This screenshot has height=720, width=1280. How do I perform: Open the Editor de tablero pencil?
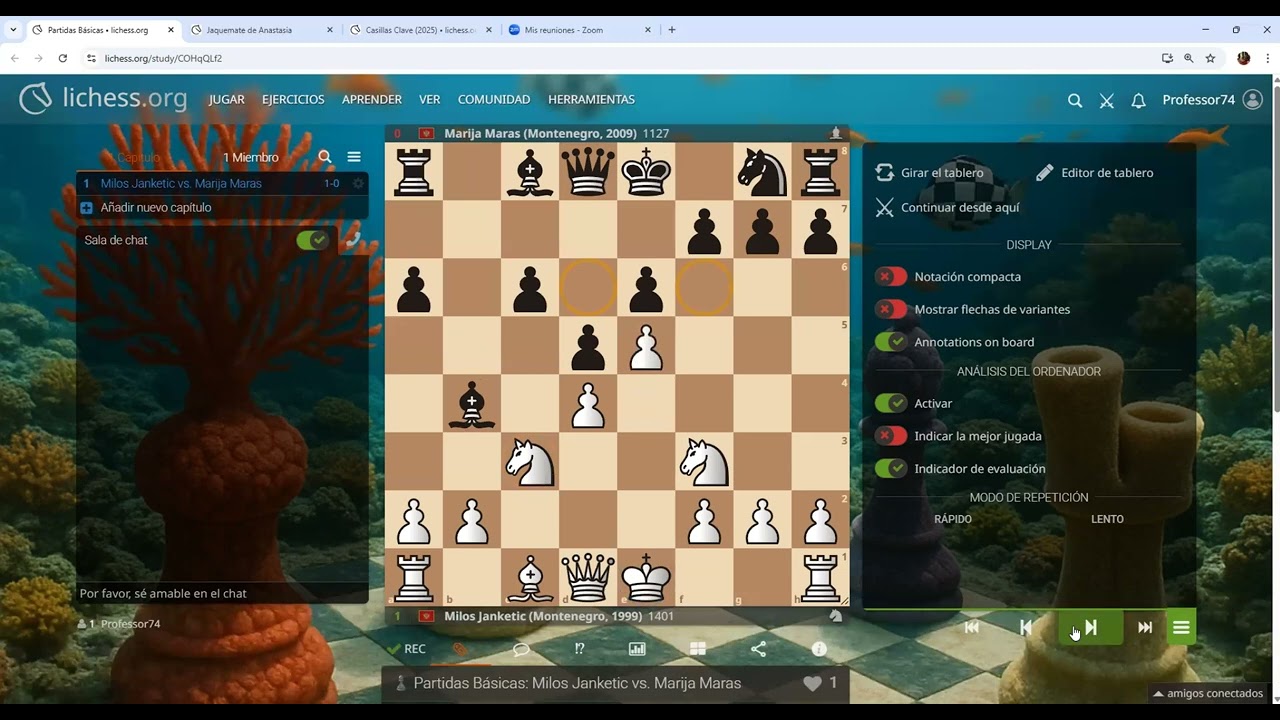pos(1044,173)
